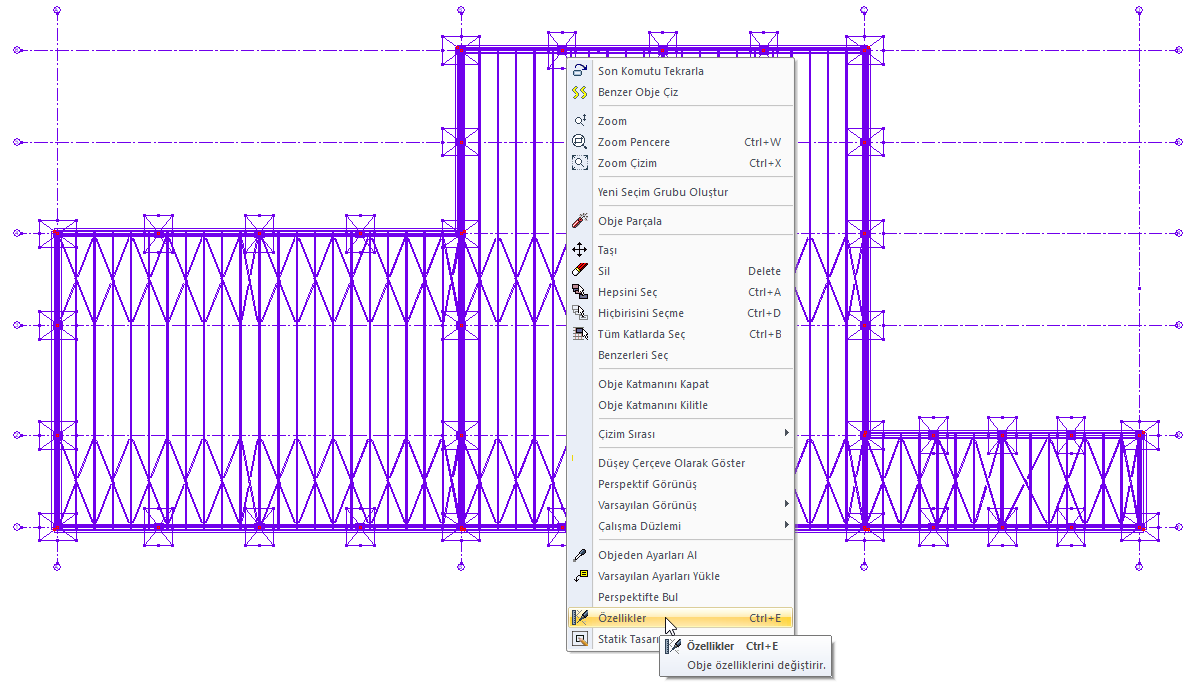The width and height of the screenshot is (1197, 683).
Task: Select the Tüm Katlarda Seç icon
Action: tap(580, 334)
